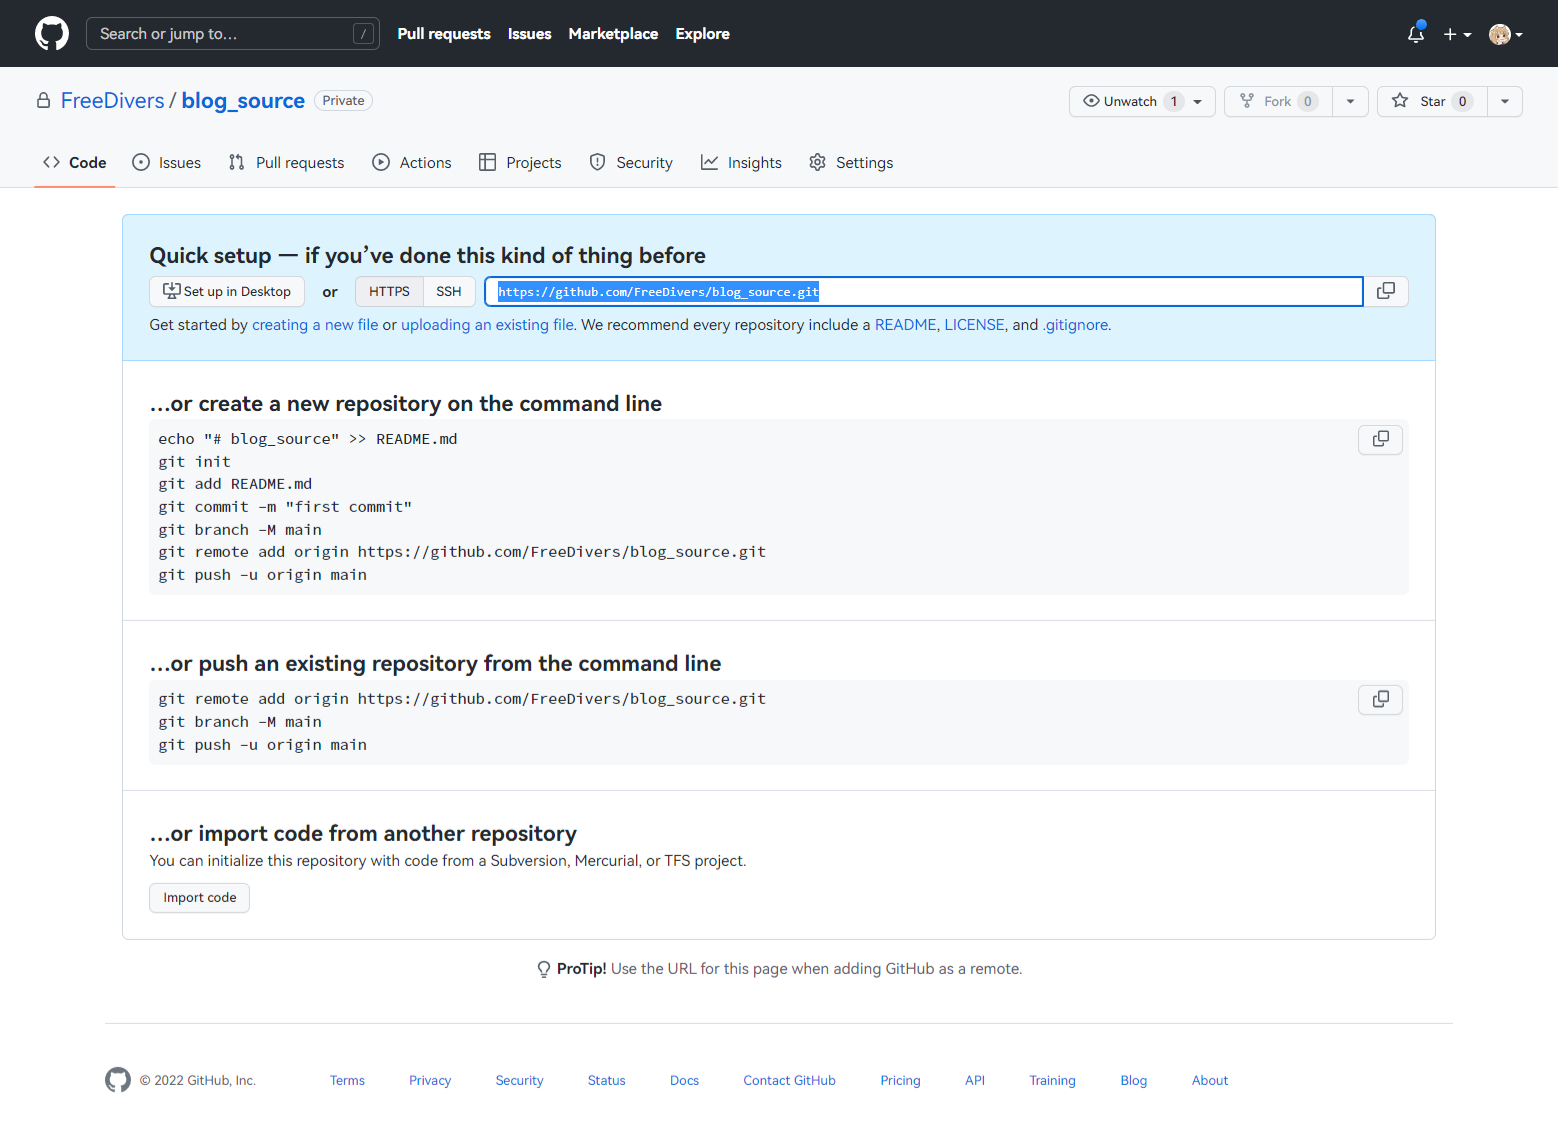The width and height of the screenshot is (1558, 1145).
Task: Open the footer Docs link
Action: coord(684,1080)
